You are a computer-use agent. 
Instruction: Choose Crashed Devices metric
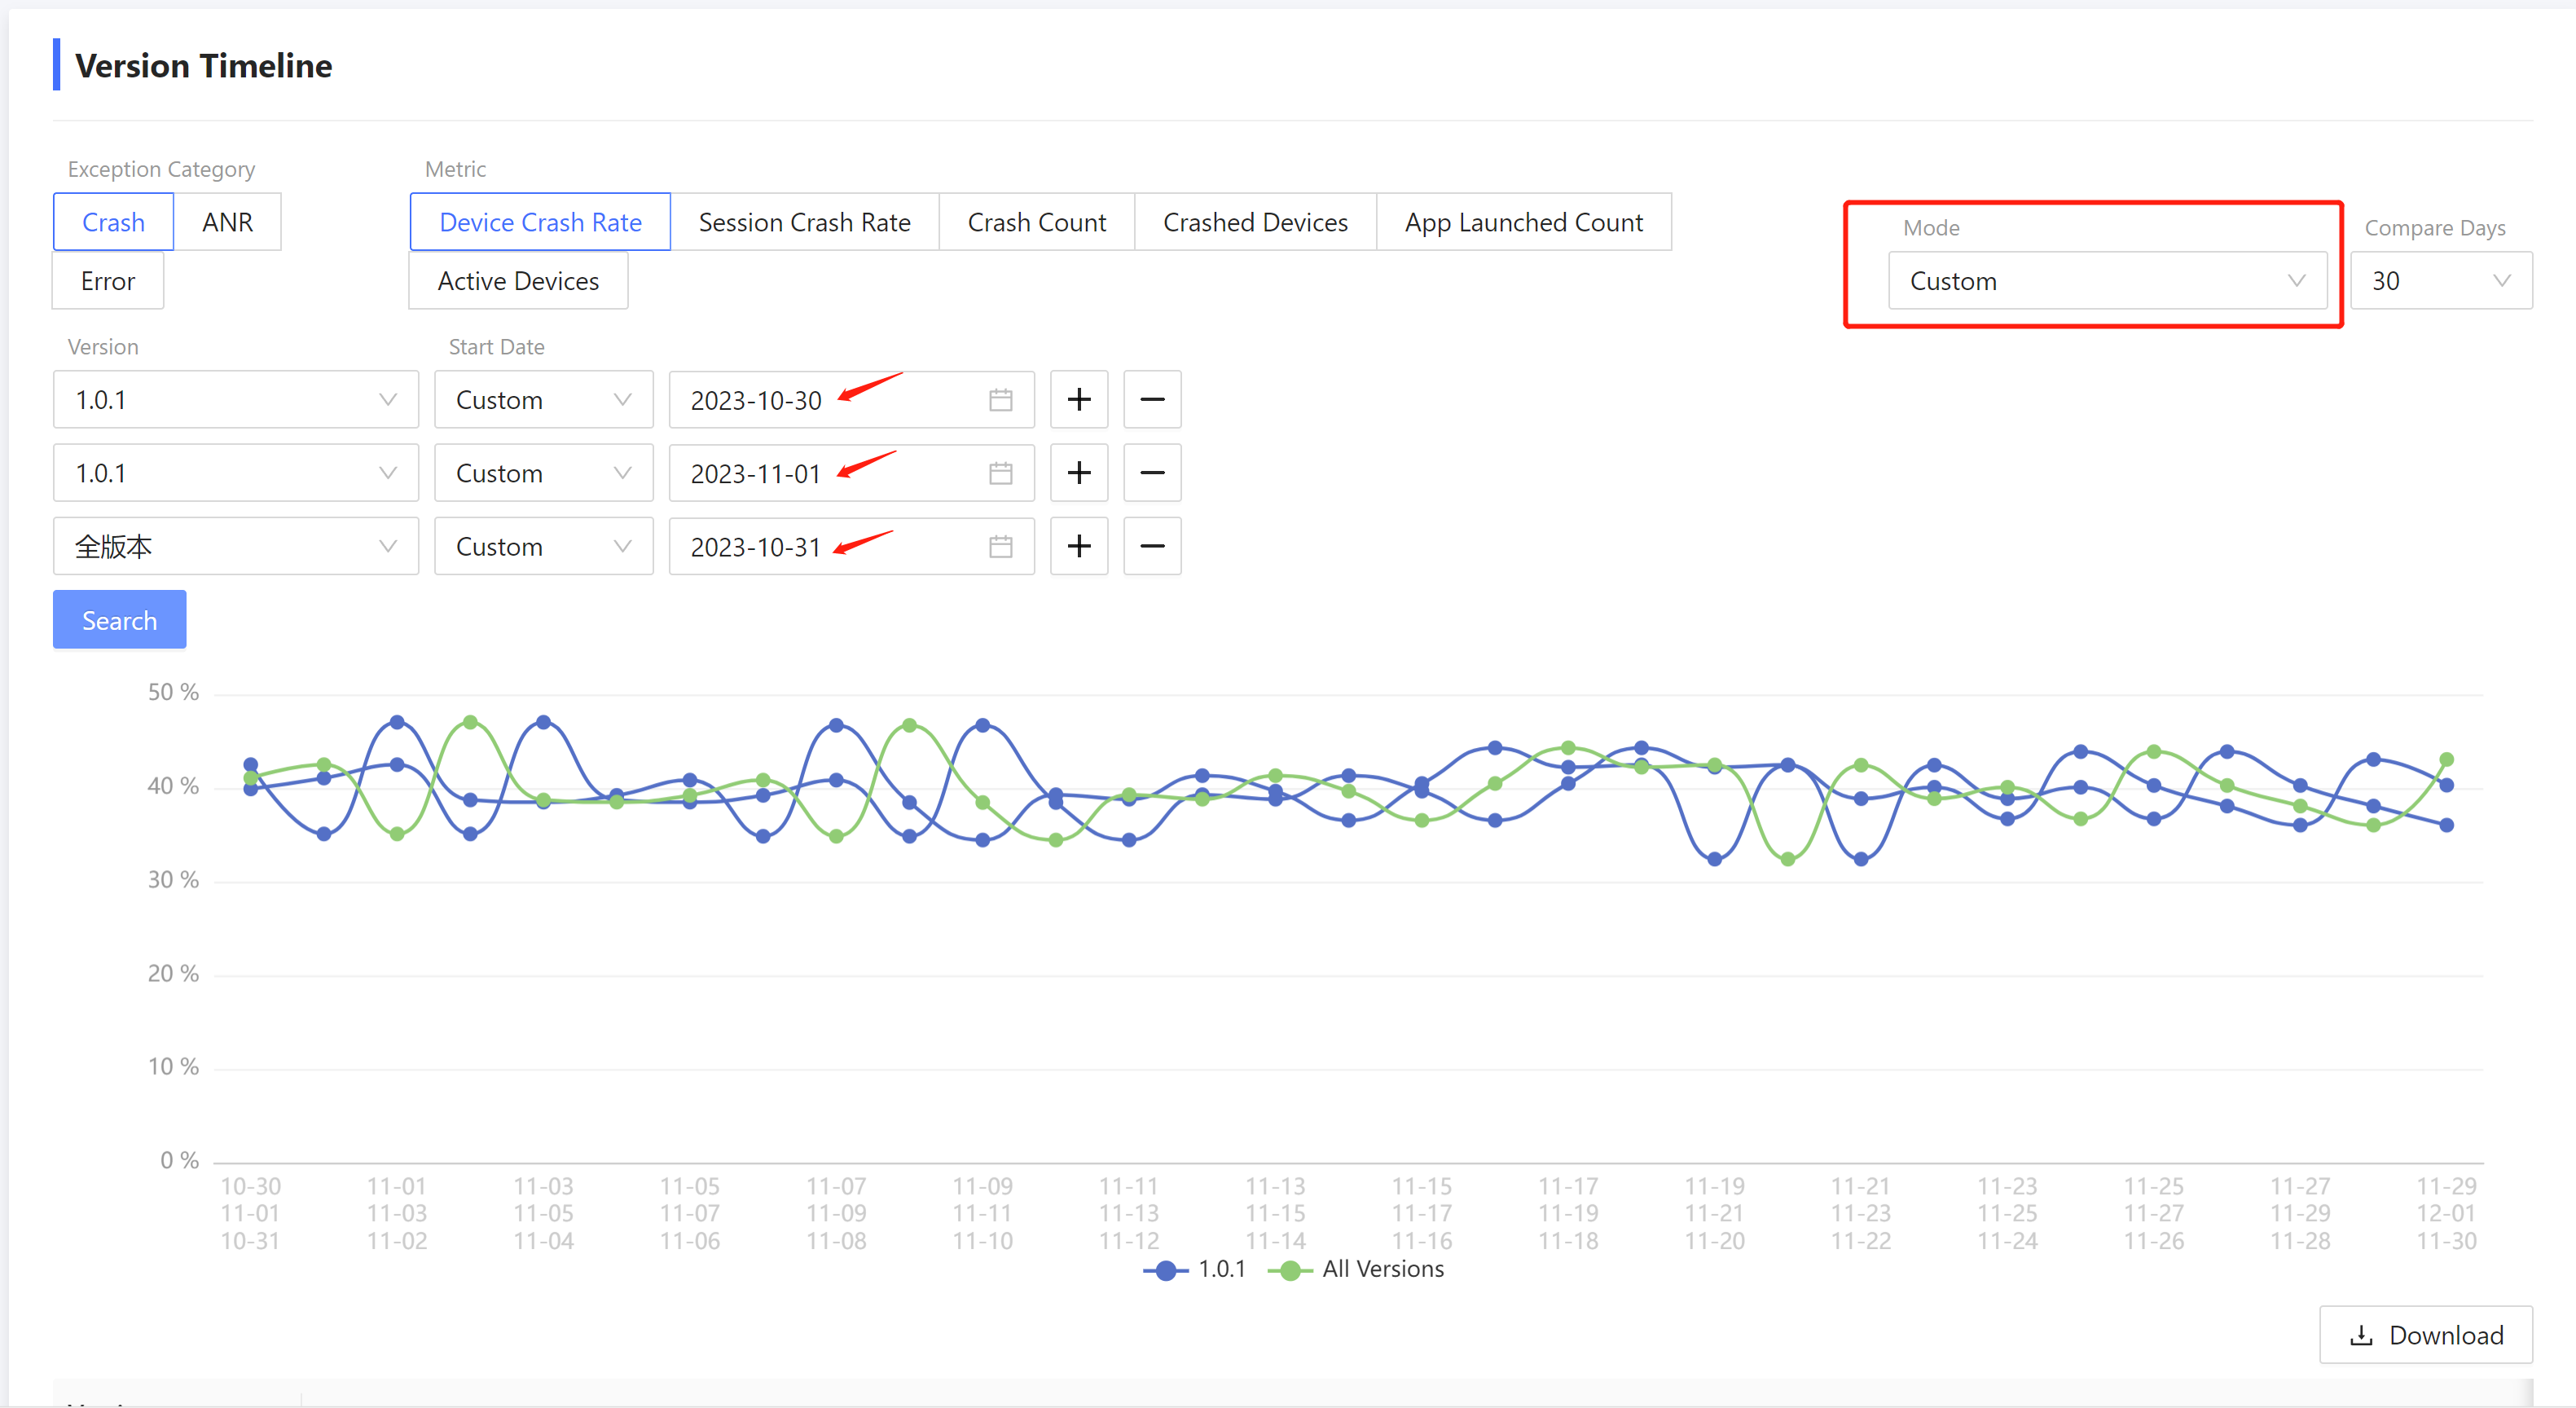click(1255, 222)
